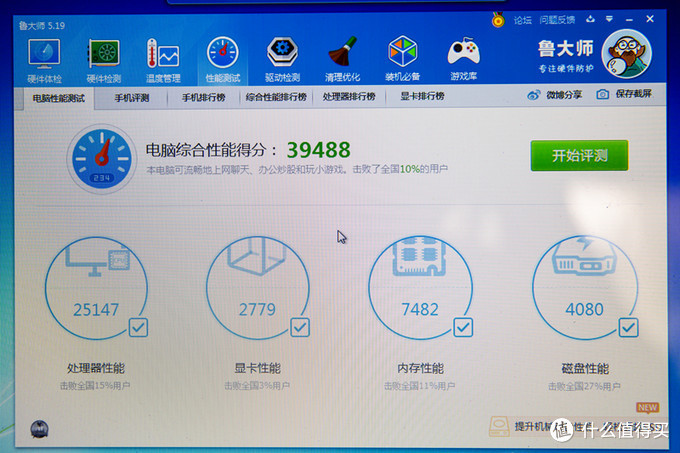Click the 处理器性能 label
The height and width of the screenshot is (453, 680).
point(96,368)
